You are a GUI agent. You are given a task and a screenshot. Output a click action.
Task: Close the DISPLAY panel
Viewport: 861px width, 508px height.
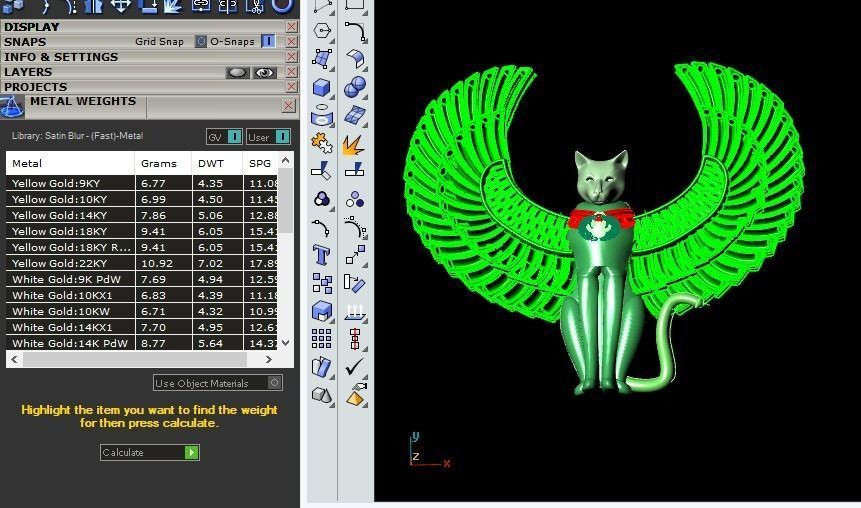click(292, 27)
